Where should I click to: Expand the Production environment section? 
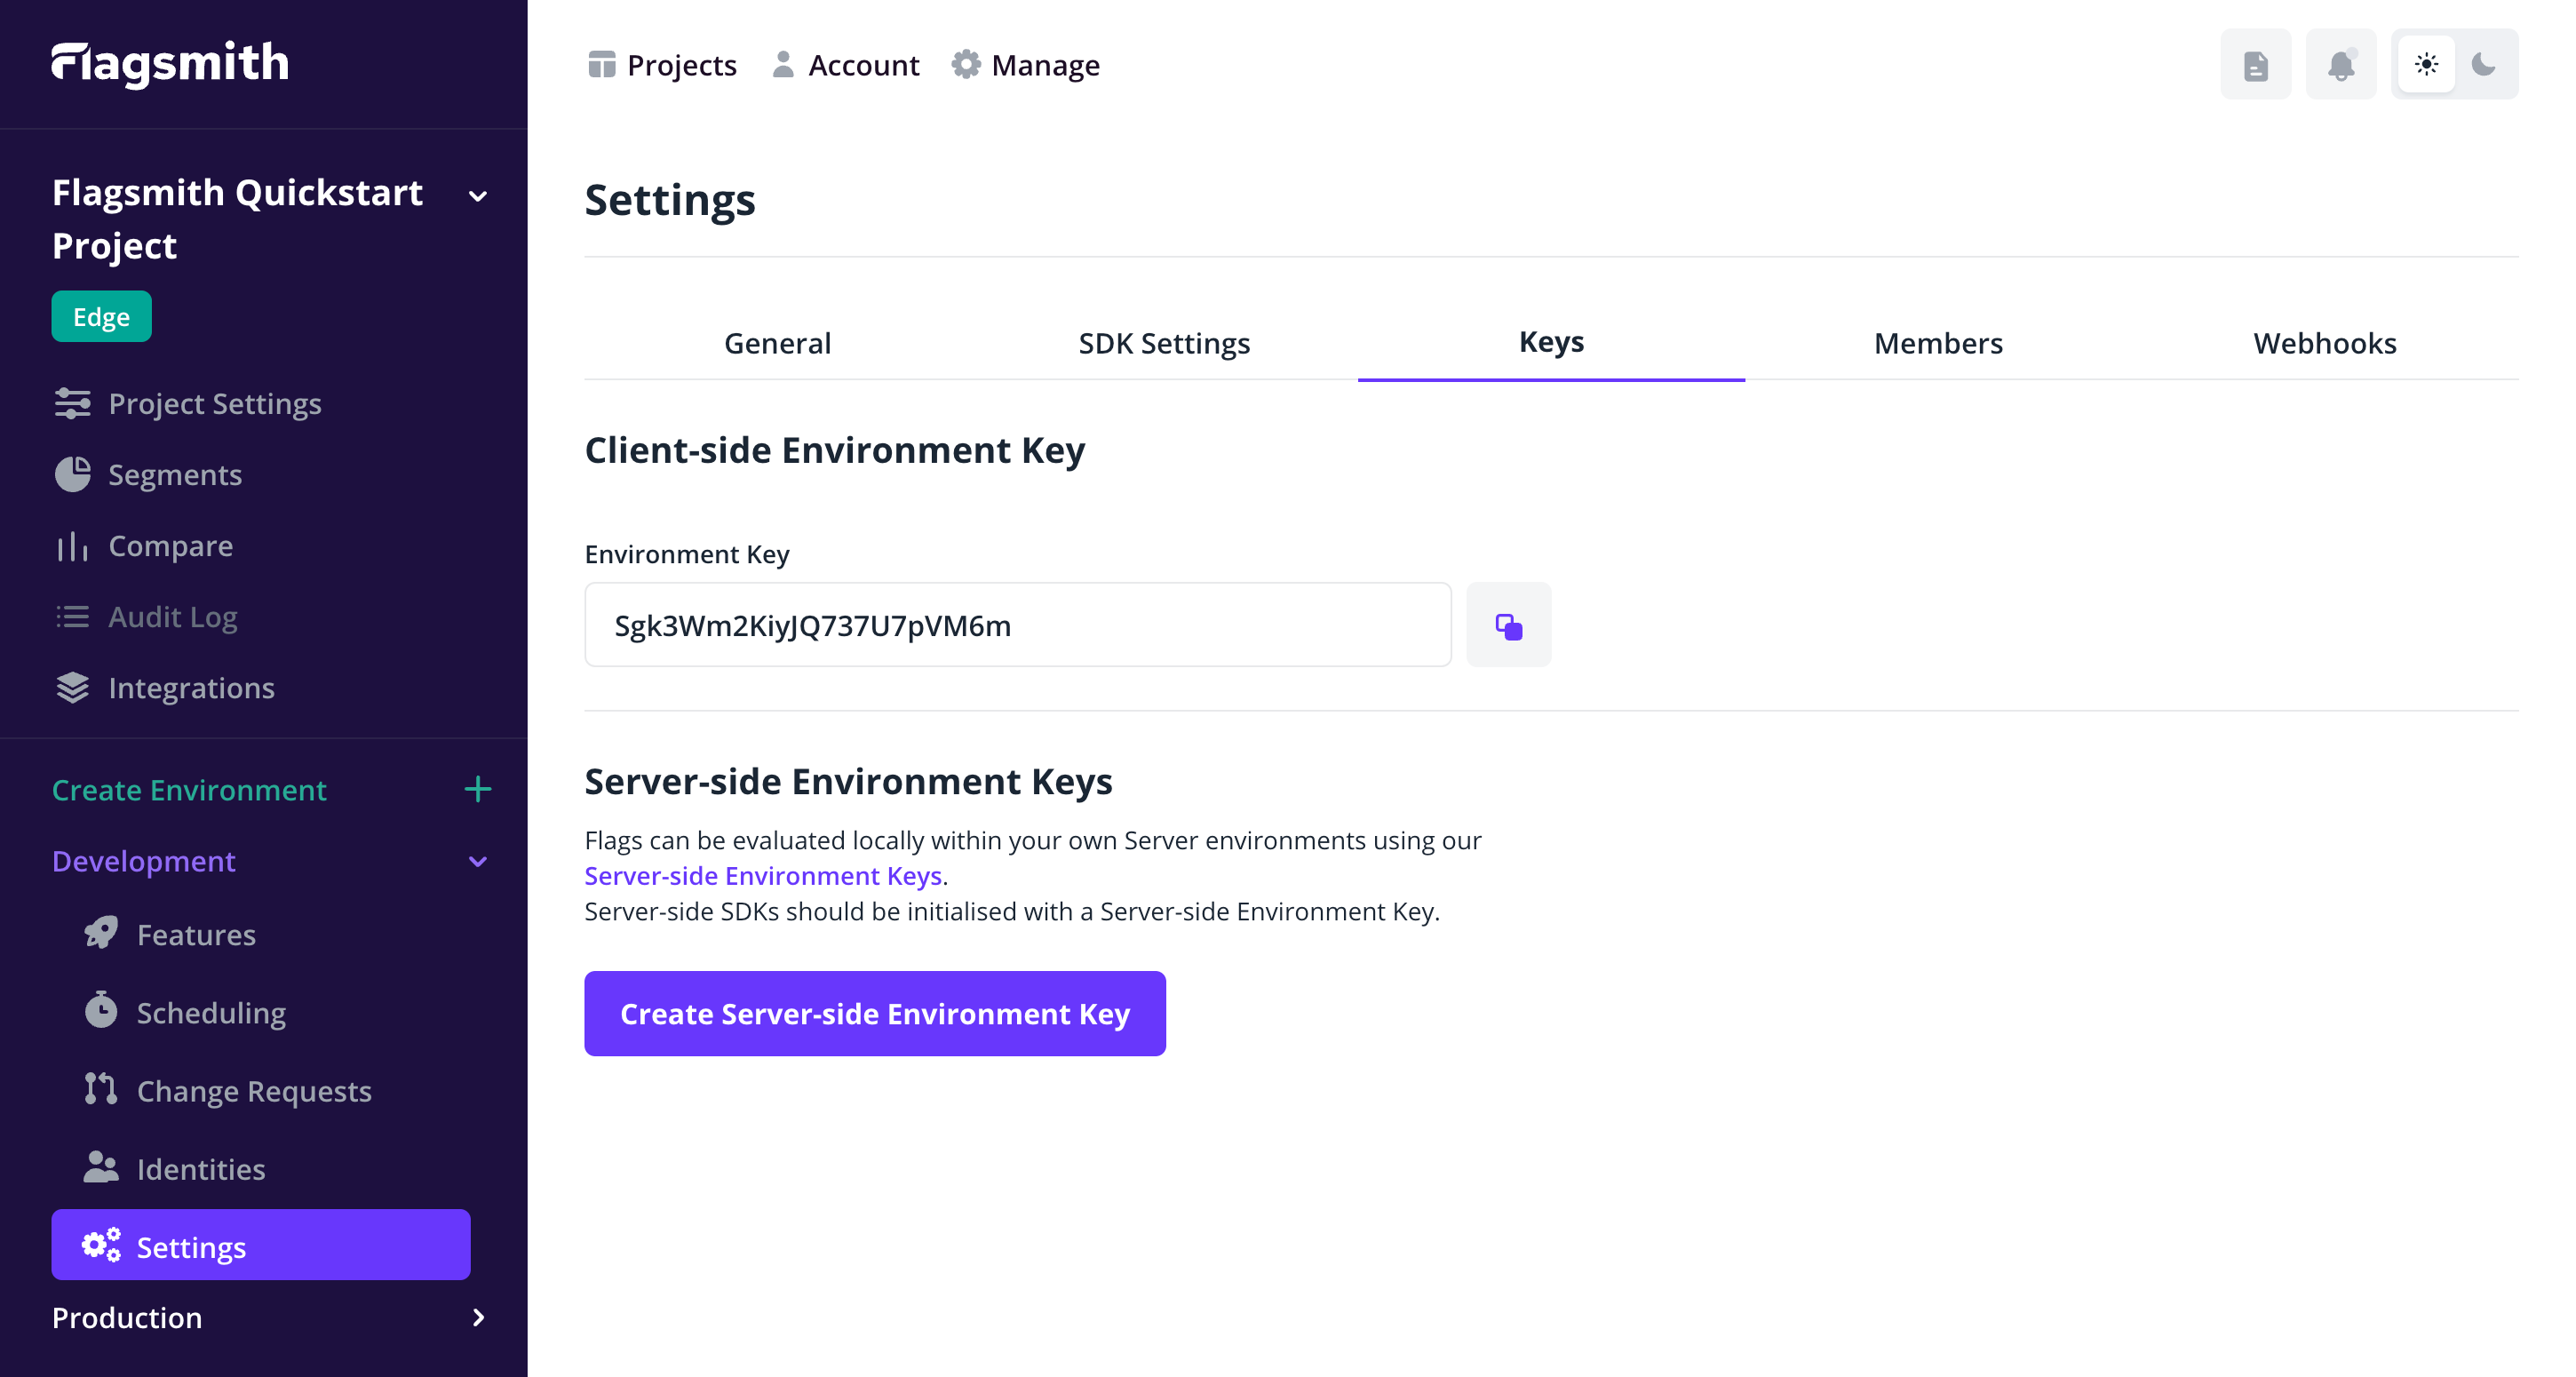tap(479, 1317)
